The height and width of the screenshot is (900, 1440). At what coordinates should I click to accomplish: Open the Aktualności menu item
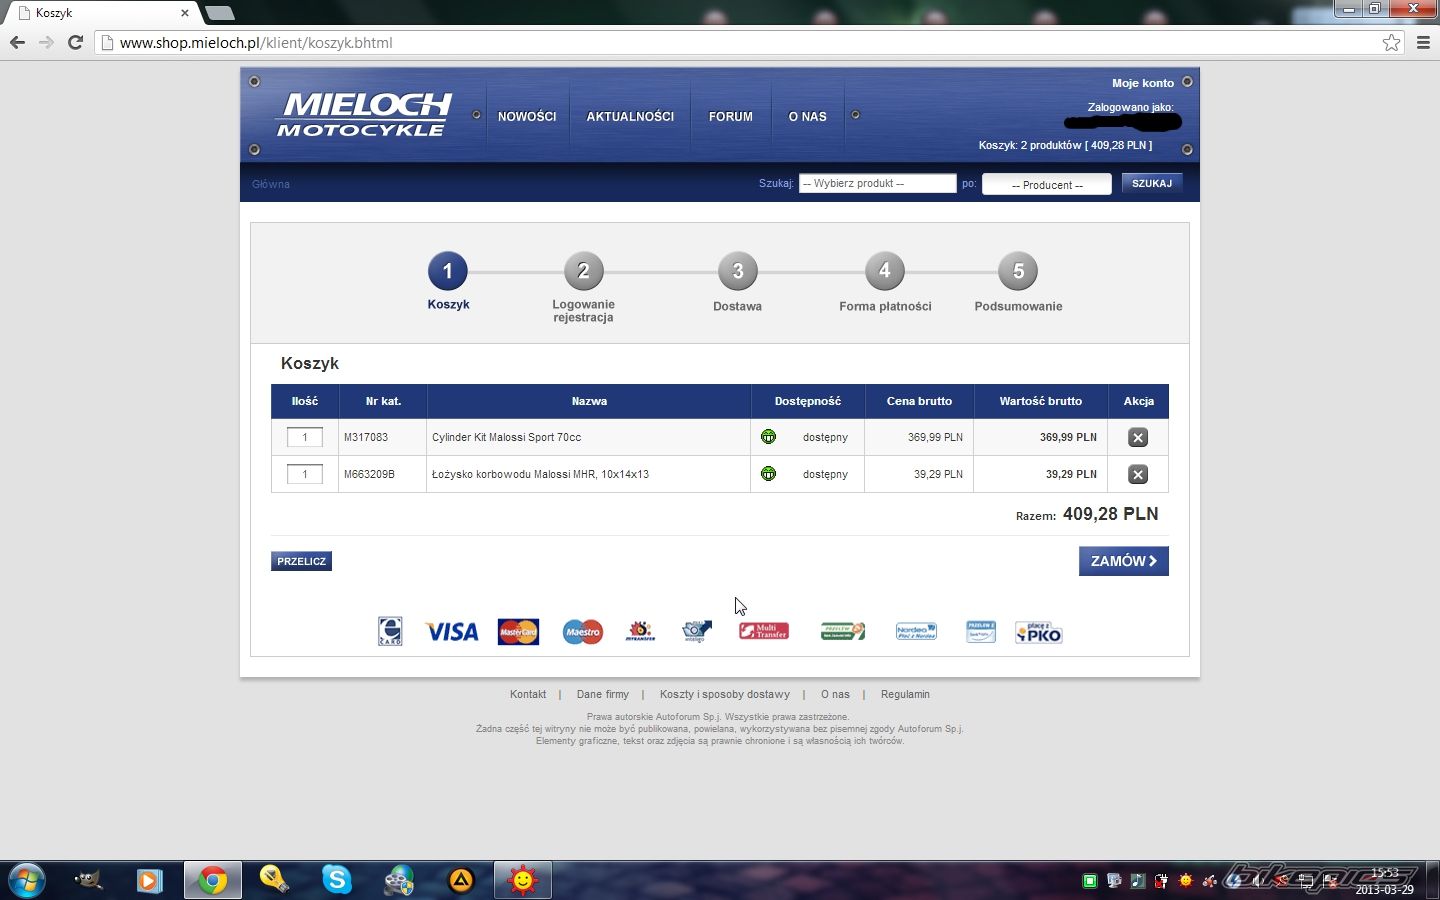tap(630, 116)
